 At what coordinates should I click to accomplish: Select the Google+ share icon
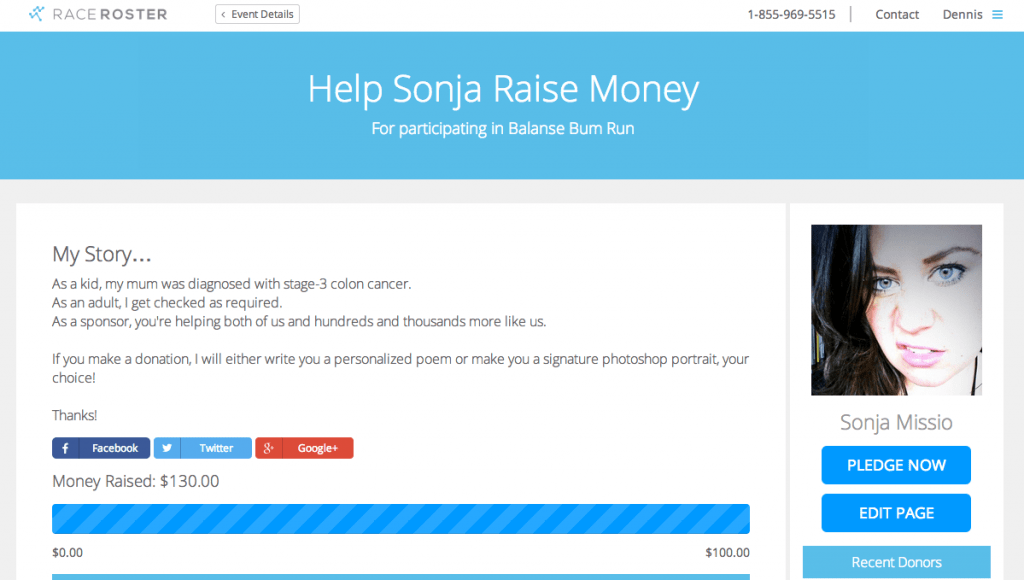click(x=268, y=447)
